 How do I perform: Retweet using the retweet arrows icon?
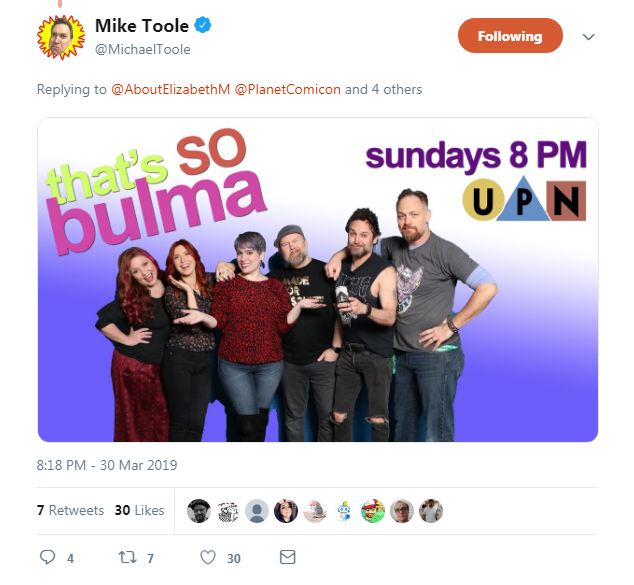click(127, 558)
